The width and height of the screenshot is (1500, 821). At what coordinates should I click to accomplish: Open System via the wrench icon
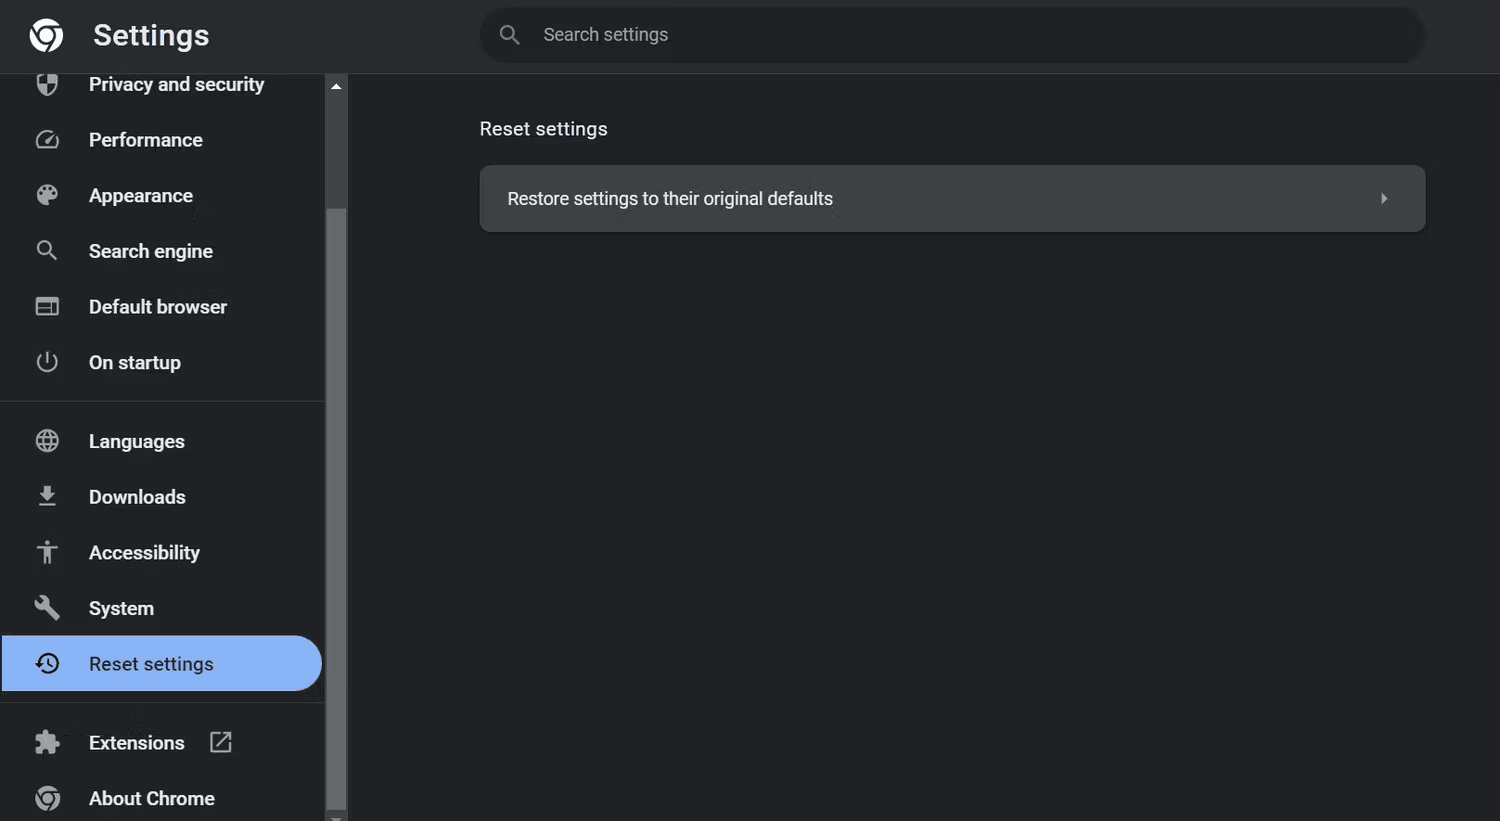pos(47,607)
